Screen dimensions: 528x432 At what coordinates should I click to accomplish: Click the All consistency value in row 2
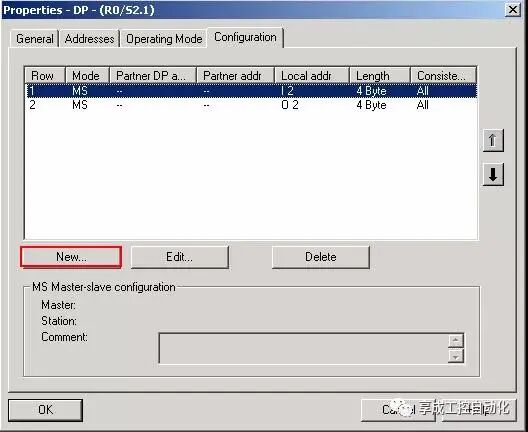click(423, 105)
